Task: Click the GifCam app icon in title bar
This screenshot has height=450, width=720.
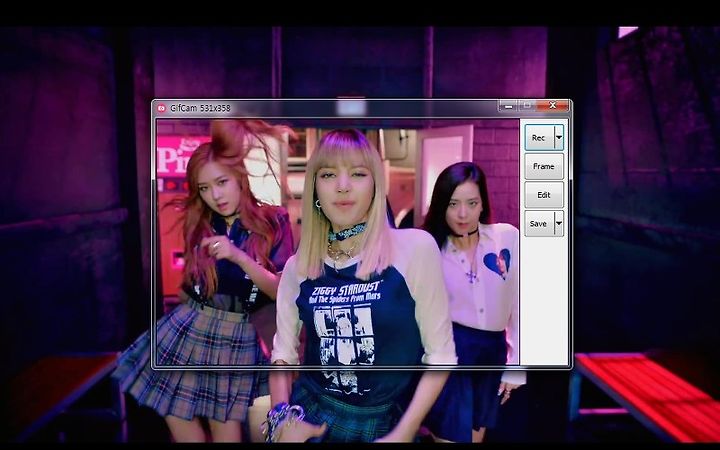Action: [x=161, y=108]
